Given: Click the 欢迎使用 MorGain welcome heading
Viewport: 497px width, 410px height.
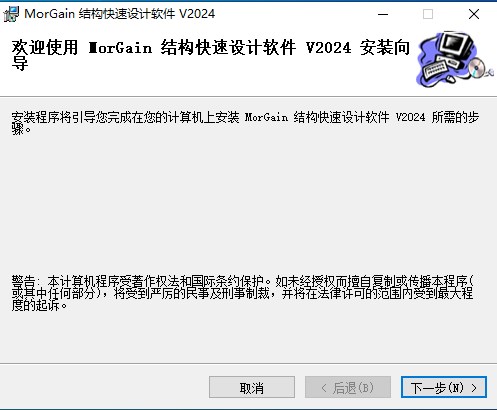Looking at the screenshot, I should 211,55.
